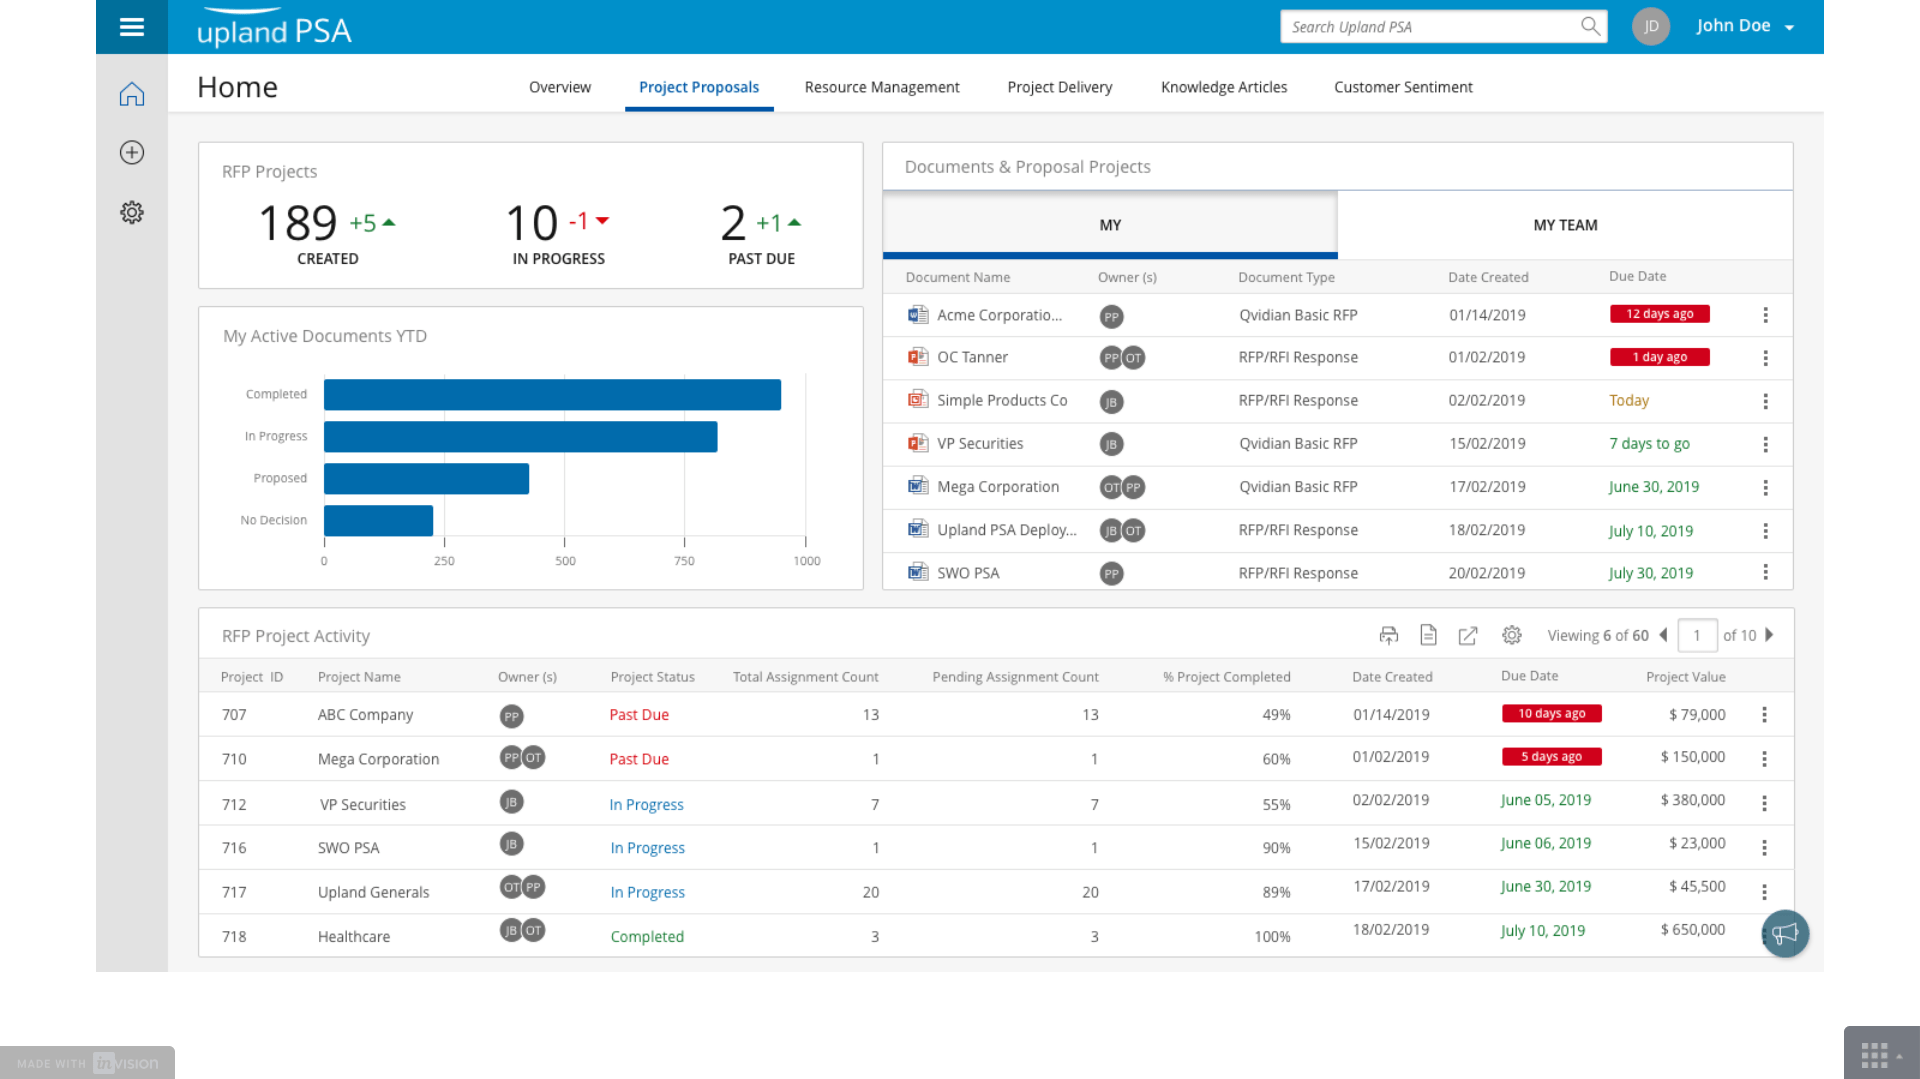Open sidebar settings gear

click(x=132, y=212)
